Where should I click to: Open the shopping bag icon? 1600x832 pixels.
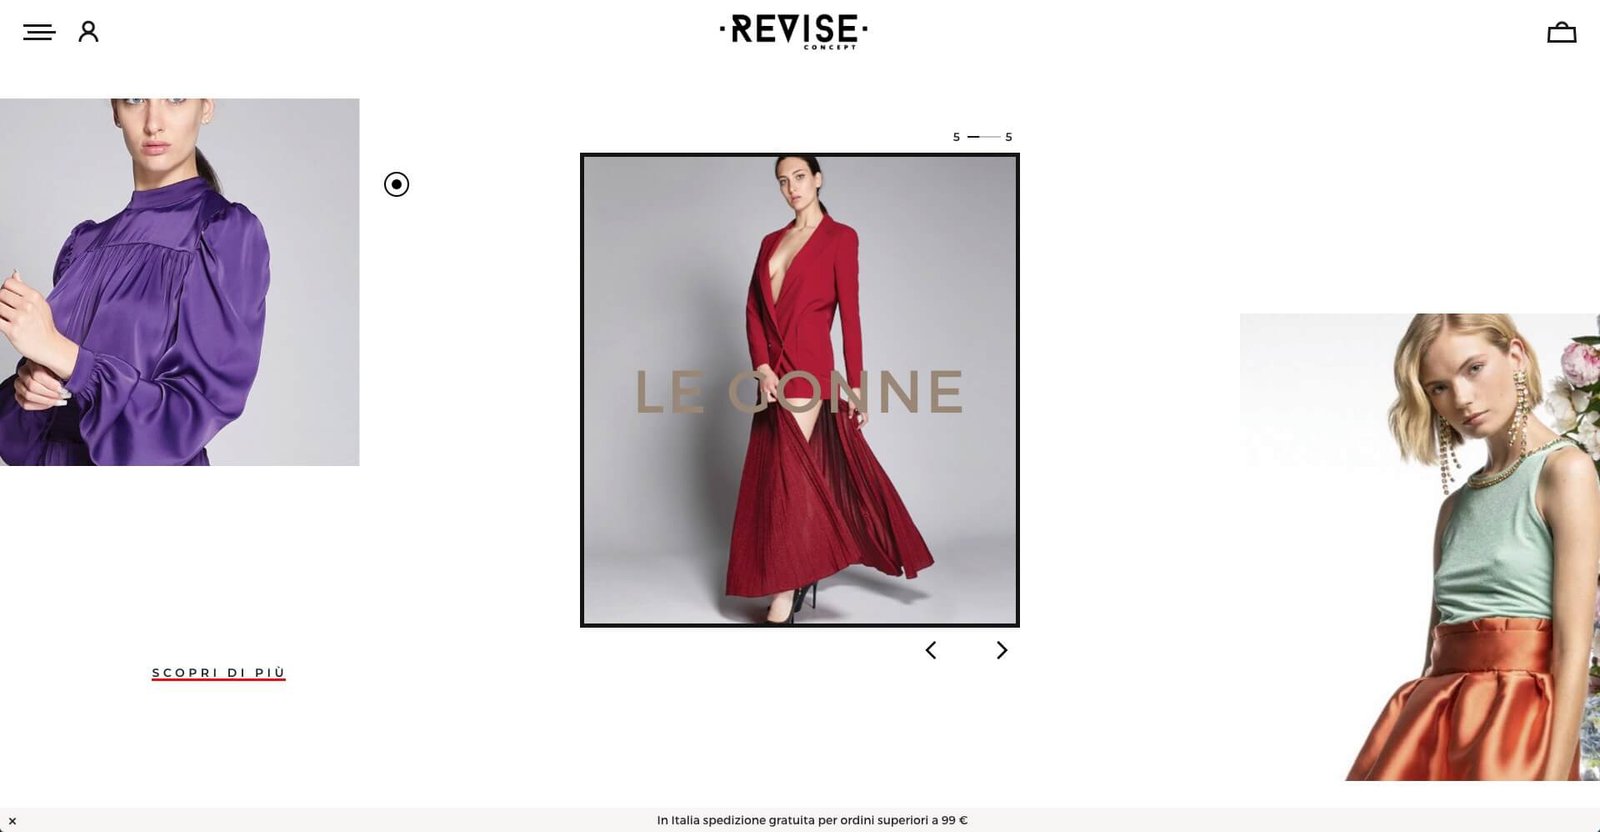(x=1561, y=33)
